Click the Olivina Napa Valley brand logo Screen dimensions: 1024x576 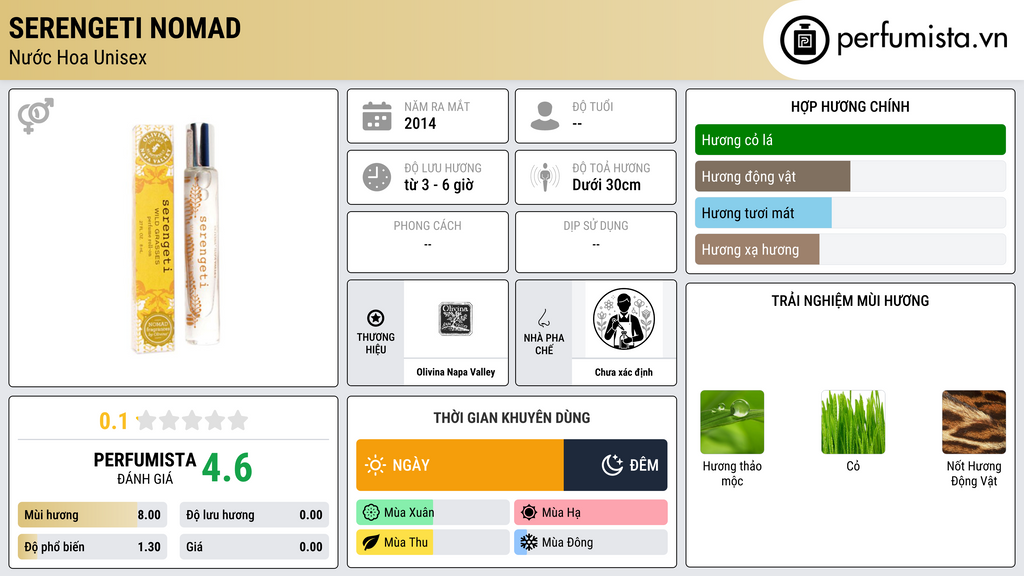click(x=455, y=319)
